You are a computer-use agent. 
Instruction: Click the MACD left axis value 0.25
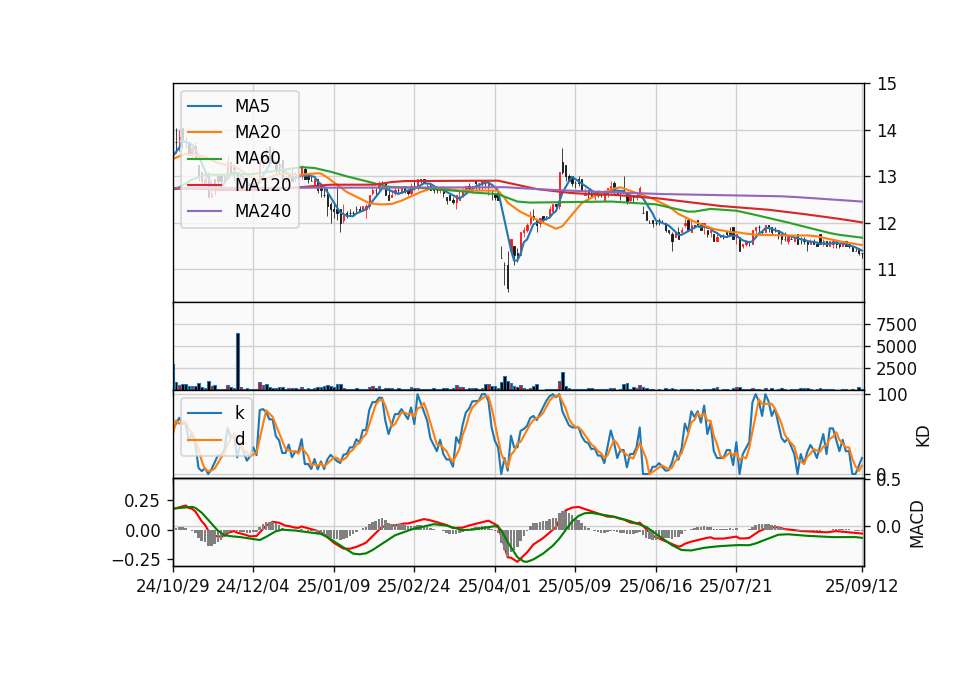click(141, 501)
